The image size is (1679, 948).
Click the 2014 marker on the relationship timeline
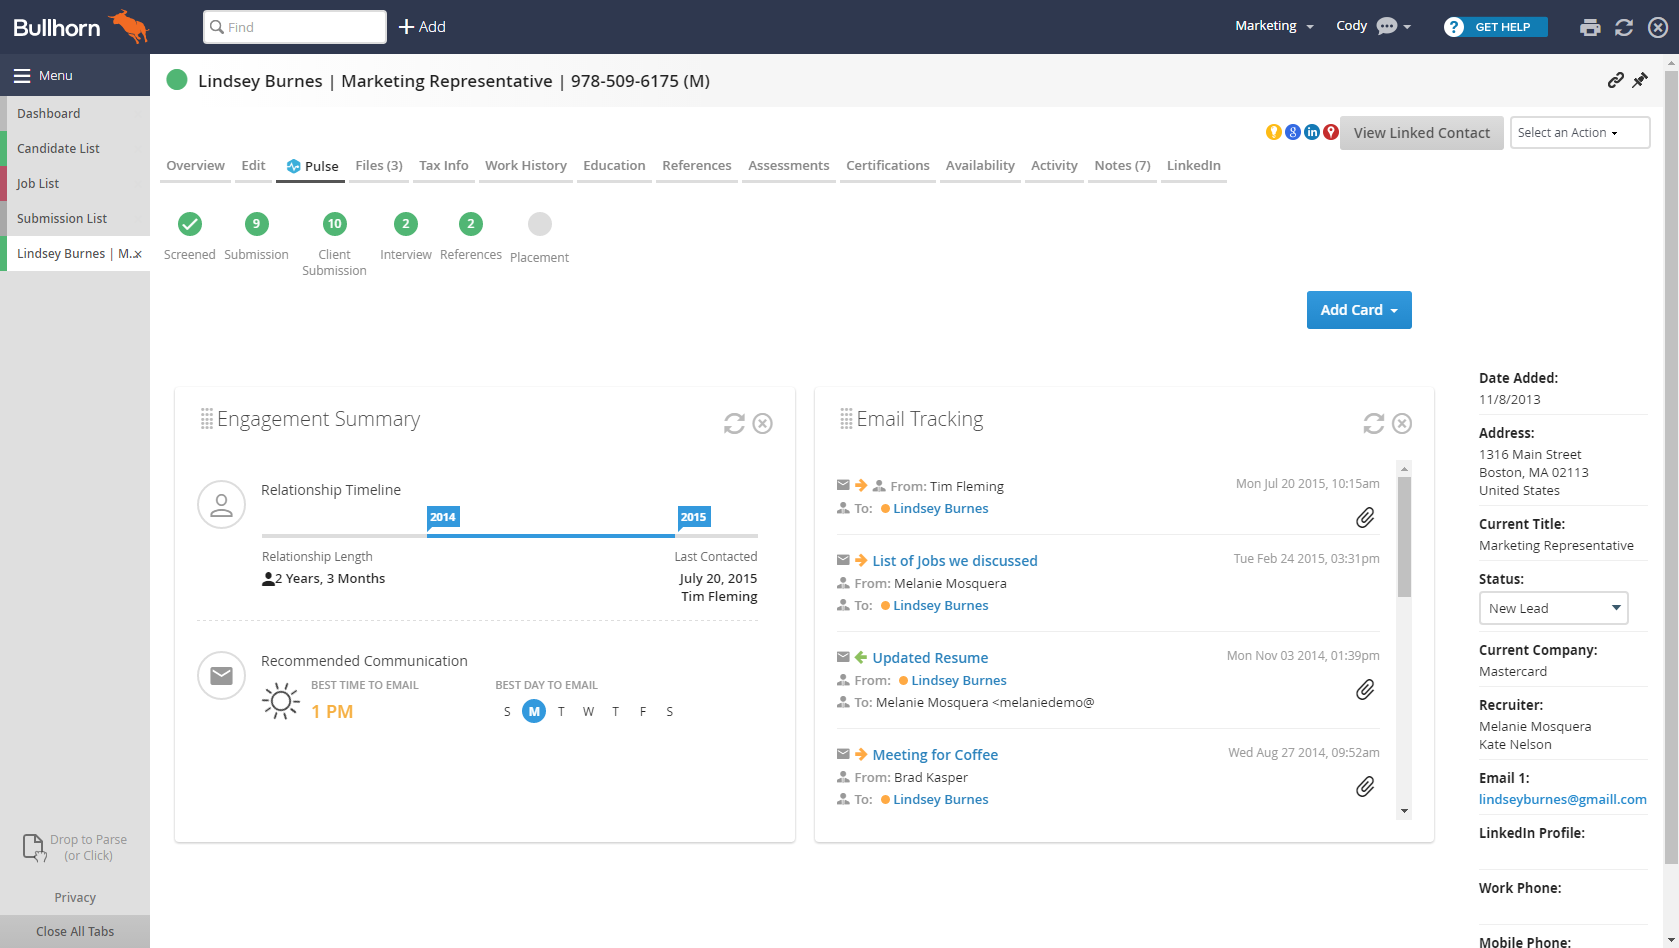(443, 517)
